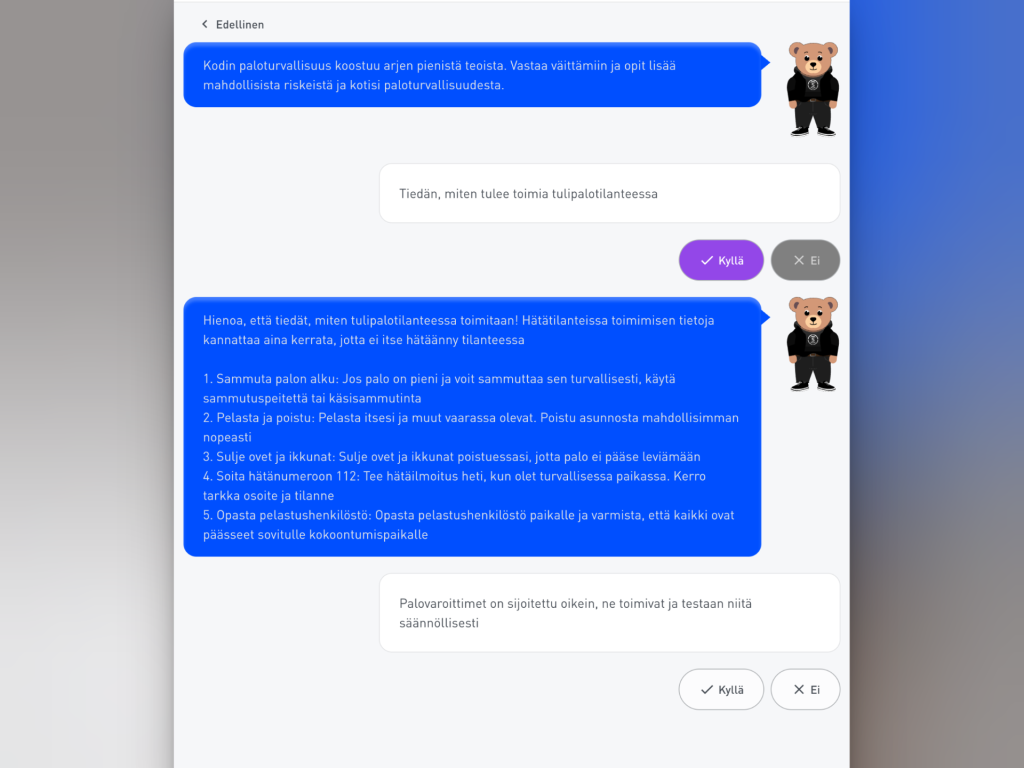Click the Sammuta palon alku instruction line
The width and height of the screenshot is (1024, 768).
pyautogui.click(x=439, y=388)
